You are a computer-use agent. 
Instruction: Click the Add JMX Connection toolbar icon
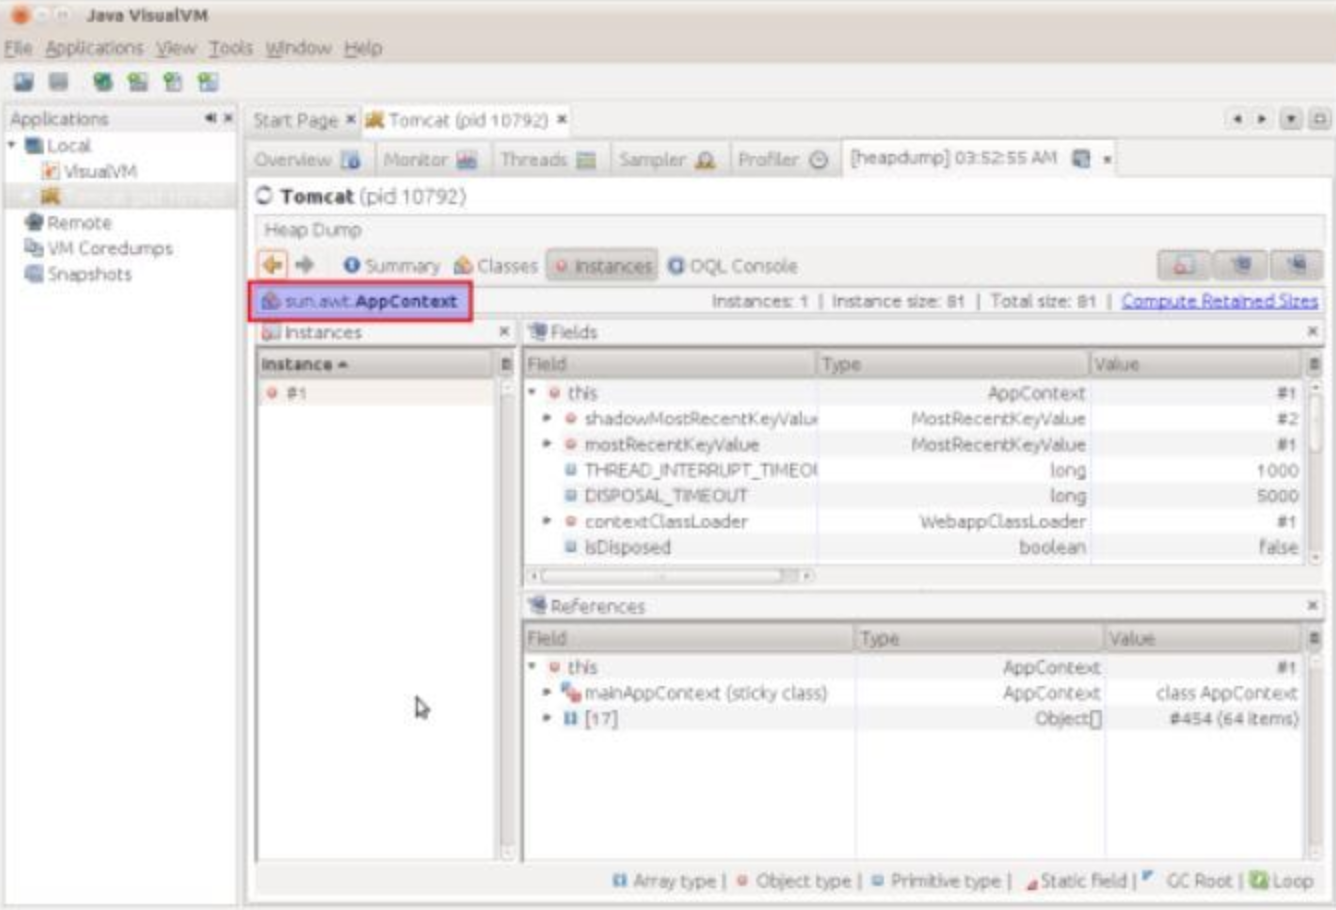[102, 82]
